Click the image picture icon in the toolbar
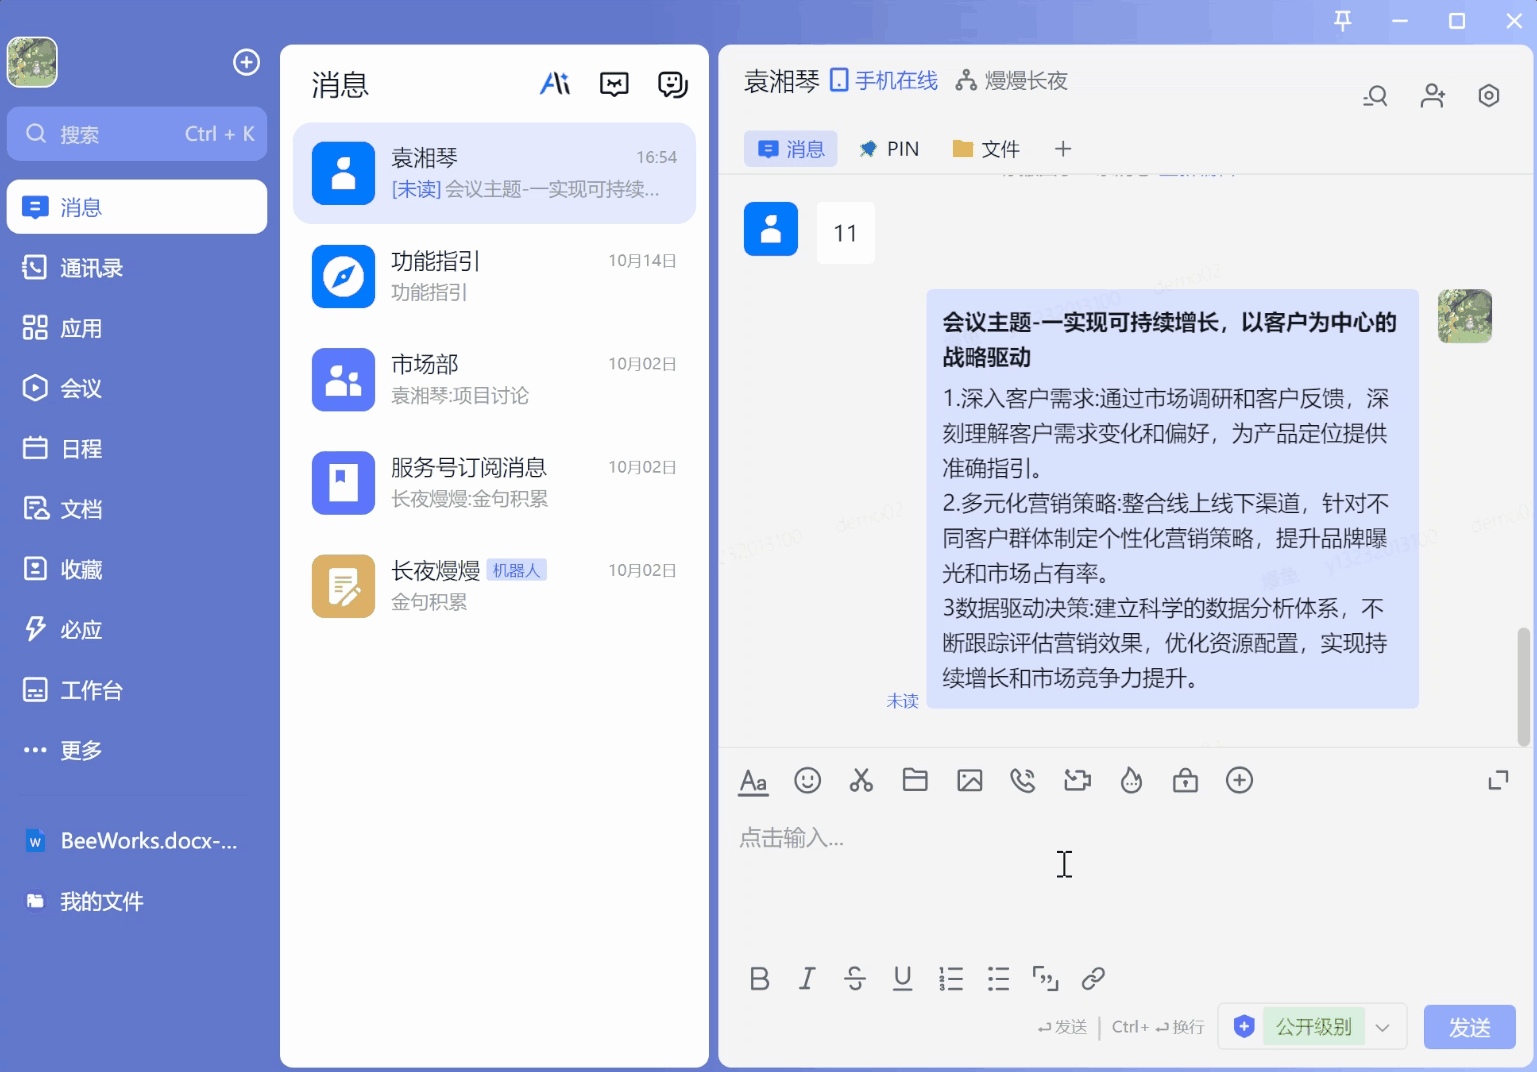 [x=969, y=780]
